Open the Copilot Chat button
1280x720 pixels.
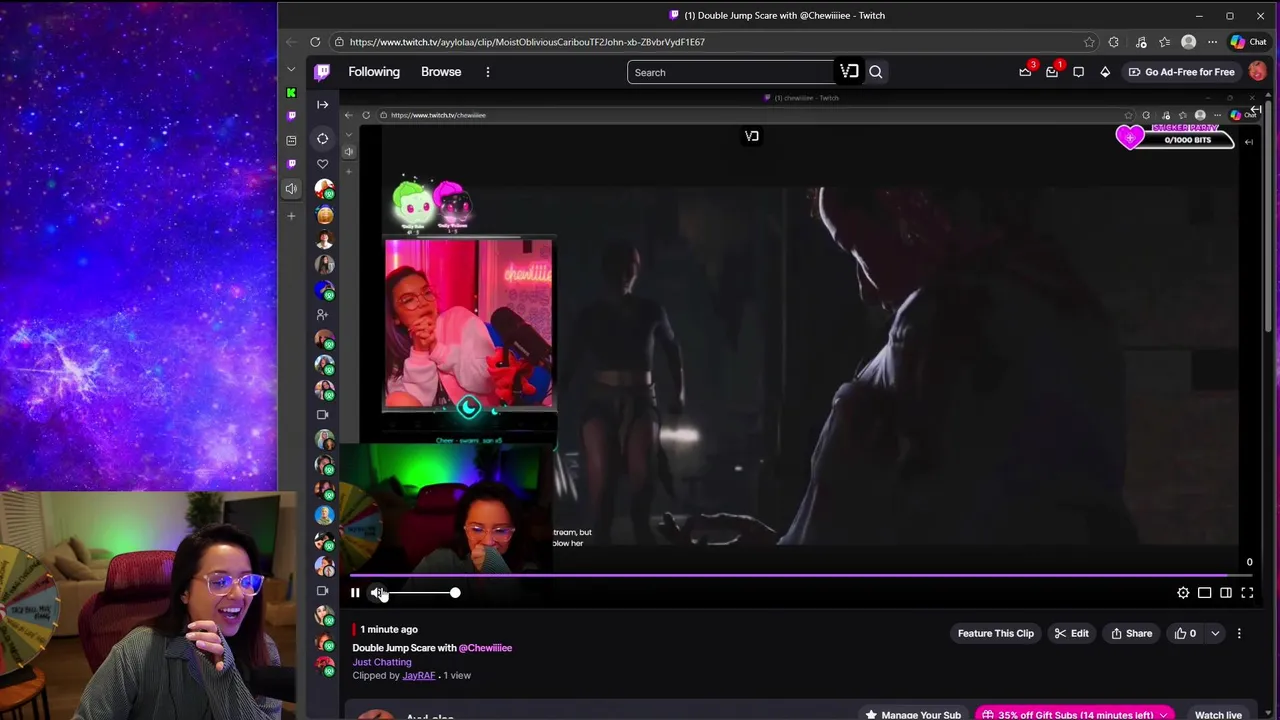(1249, 42)
